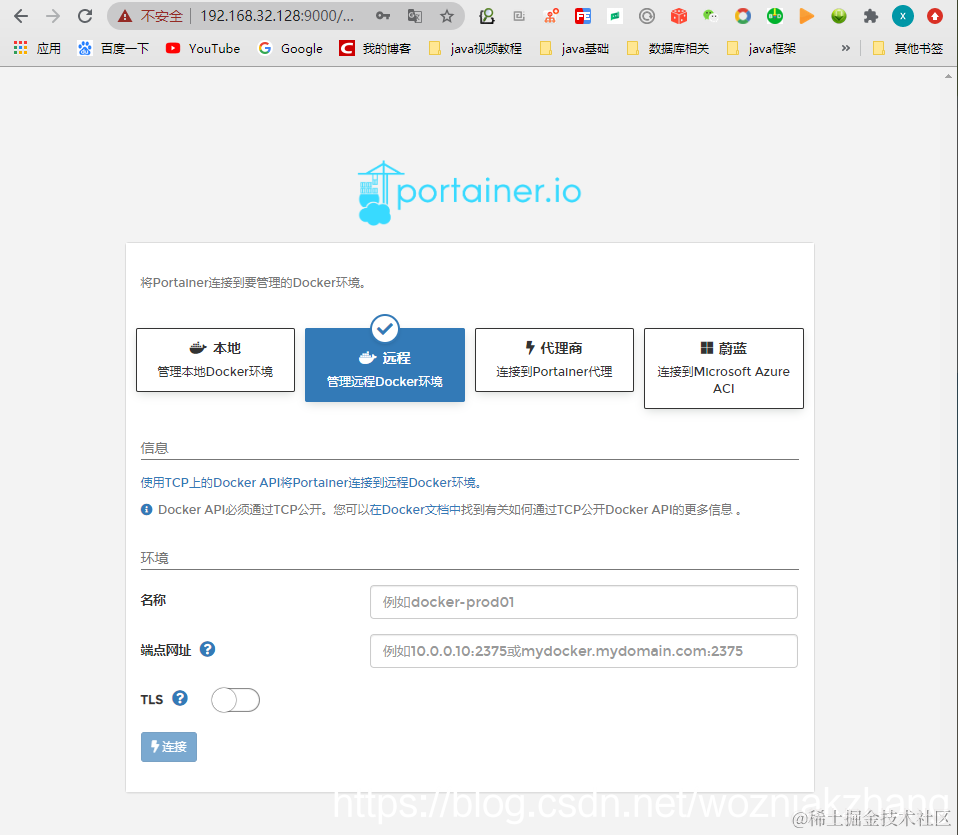Select the 蔚蓝 Microsoft Azure ACI option

point(723,368)
